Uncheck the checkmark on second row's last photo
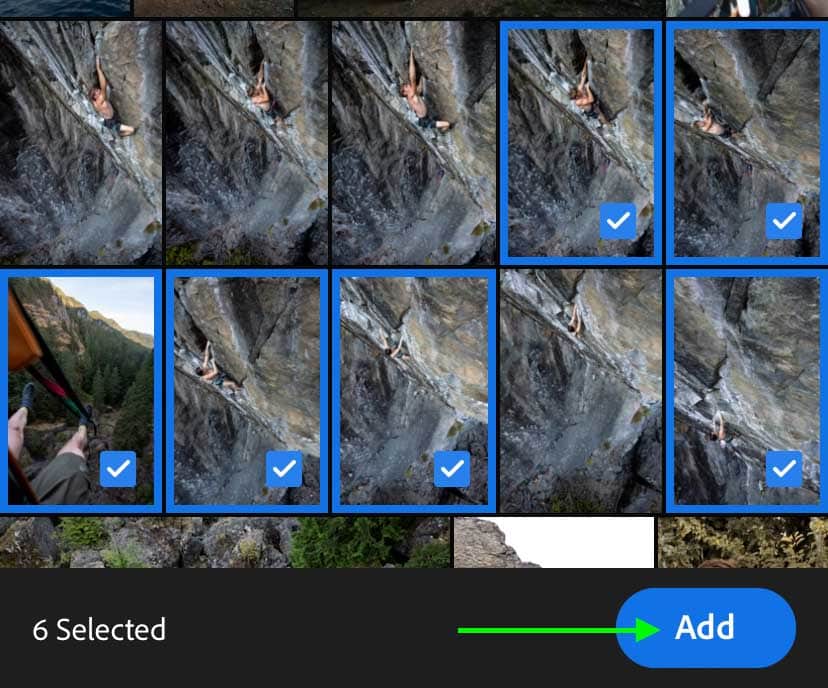 click(x=784, y=469)
